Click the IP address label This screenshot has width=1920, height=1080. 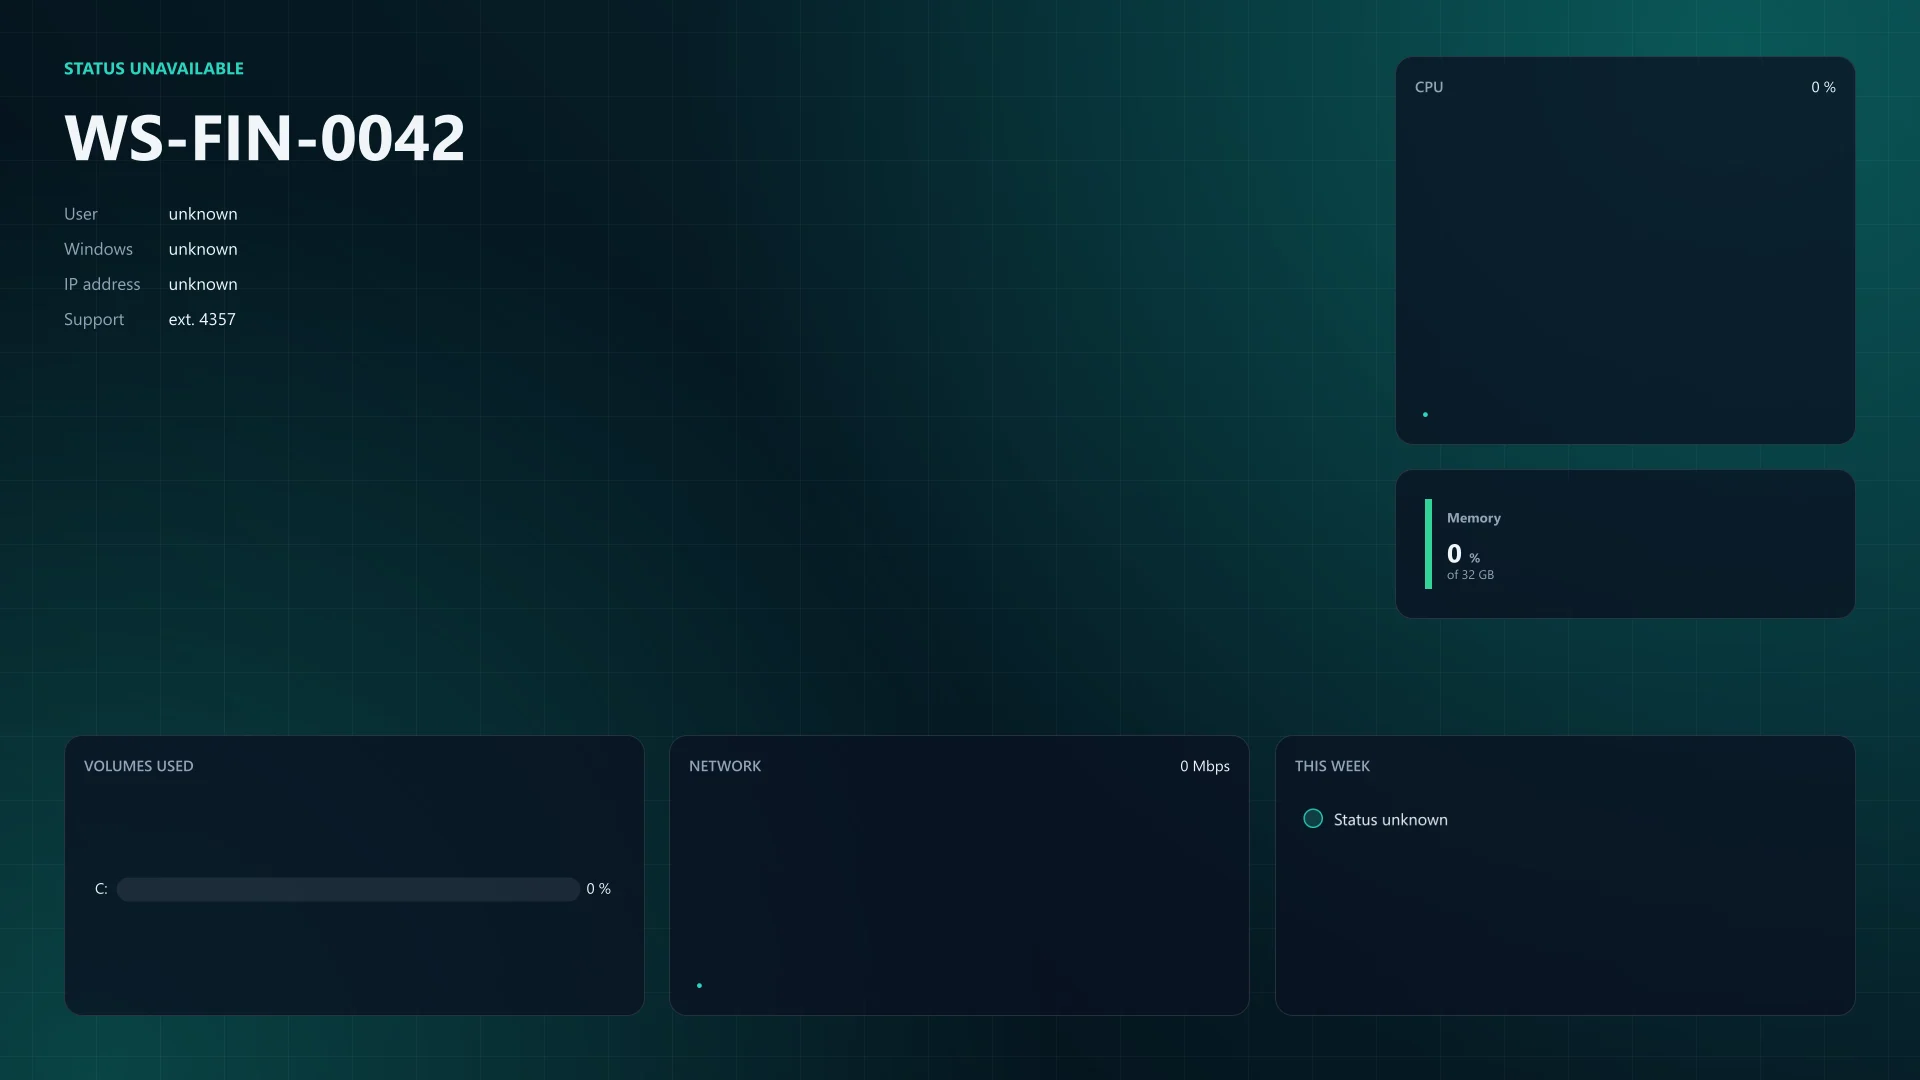(102, 284)
